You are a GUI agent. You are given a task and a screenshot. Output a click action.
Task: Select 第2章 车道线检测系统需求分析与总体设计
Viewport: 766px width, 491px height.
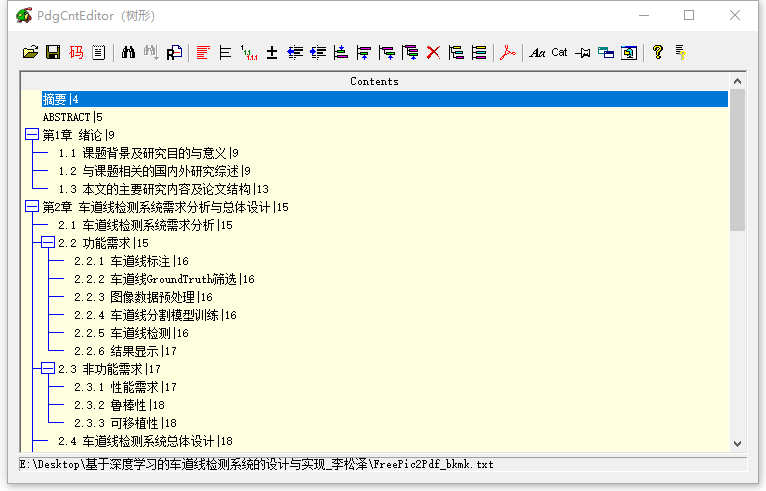[166, 207]
